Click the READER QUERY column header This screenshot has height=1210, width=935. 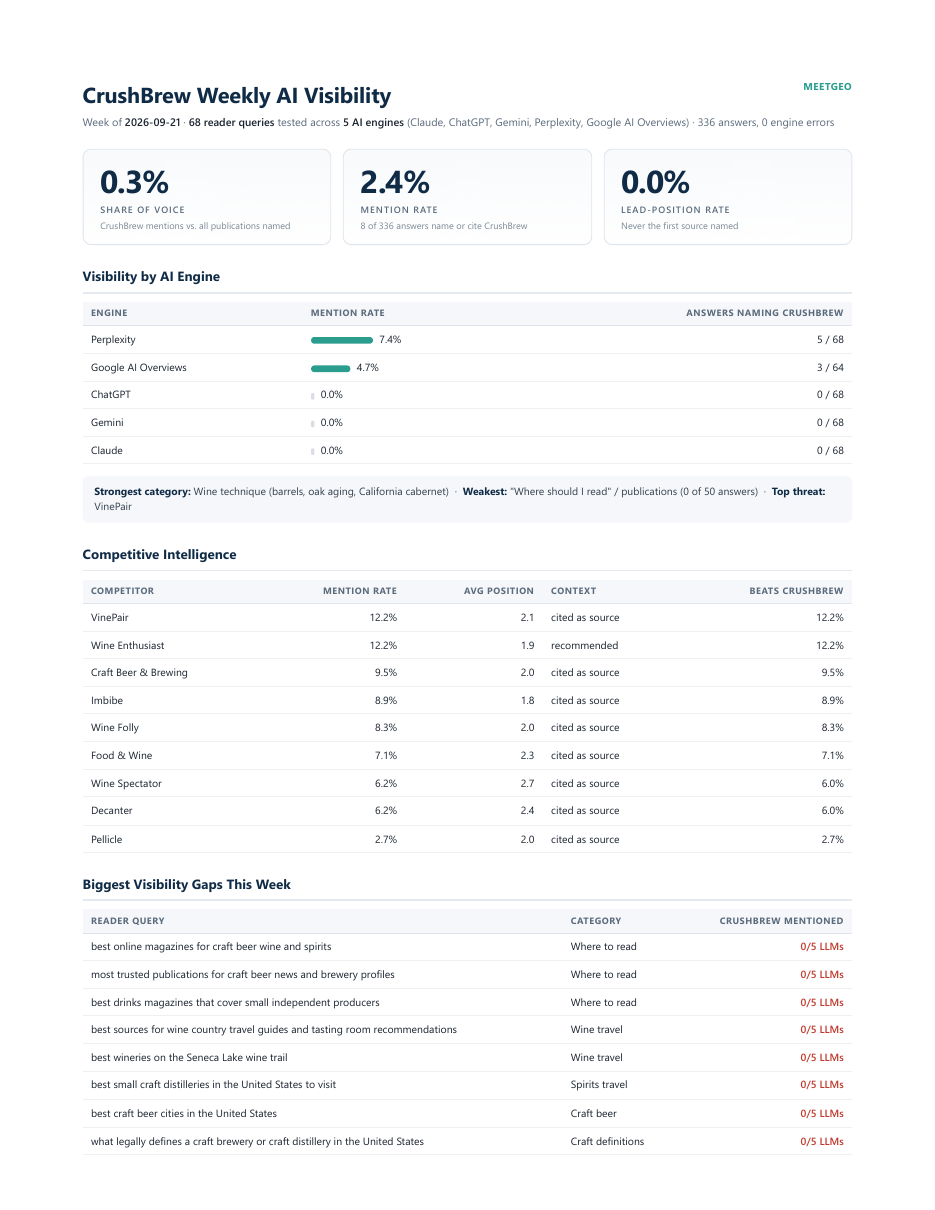pyautogui.click(x=128, y=921)
